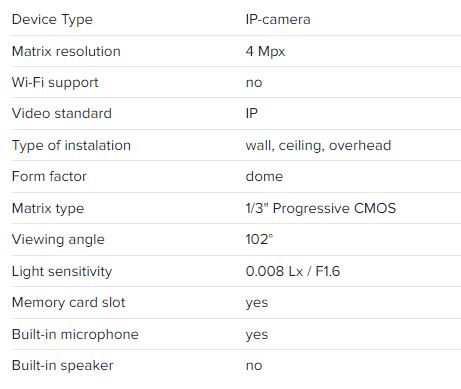The height and width of the screenshot is (389, 461).
Task: Click the Matrix resolution label
Action: point(66,51)
